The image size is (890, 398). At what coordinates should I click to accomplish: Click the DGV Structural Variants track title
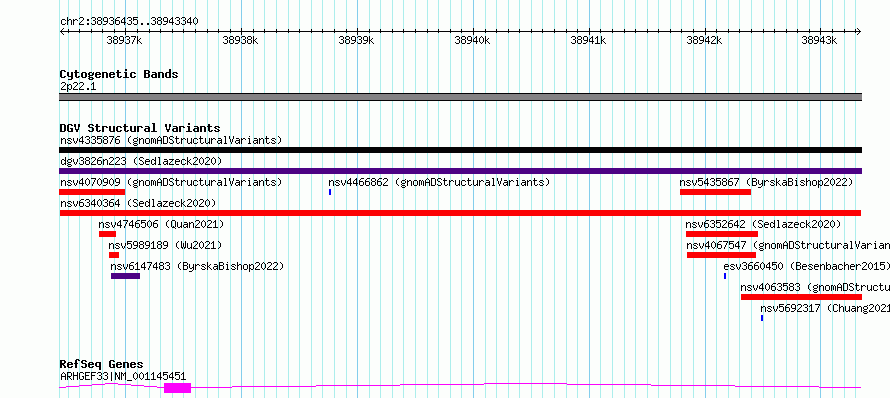[140, 128]
